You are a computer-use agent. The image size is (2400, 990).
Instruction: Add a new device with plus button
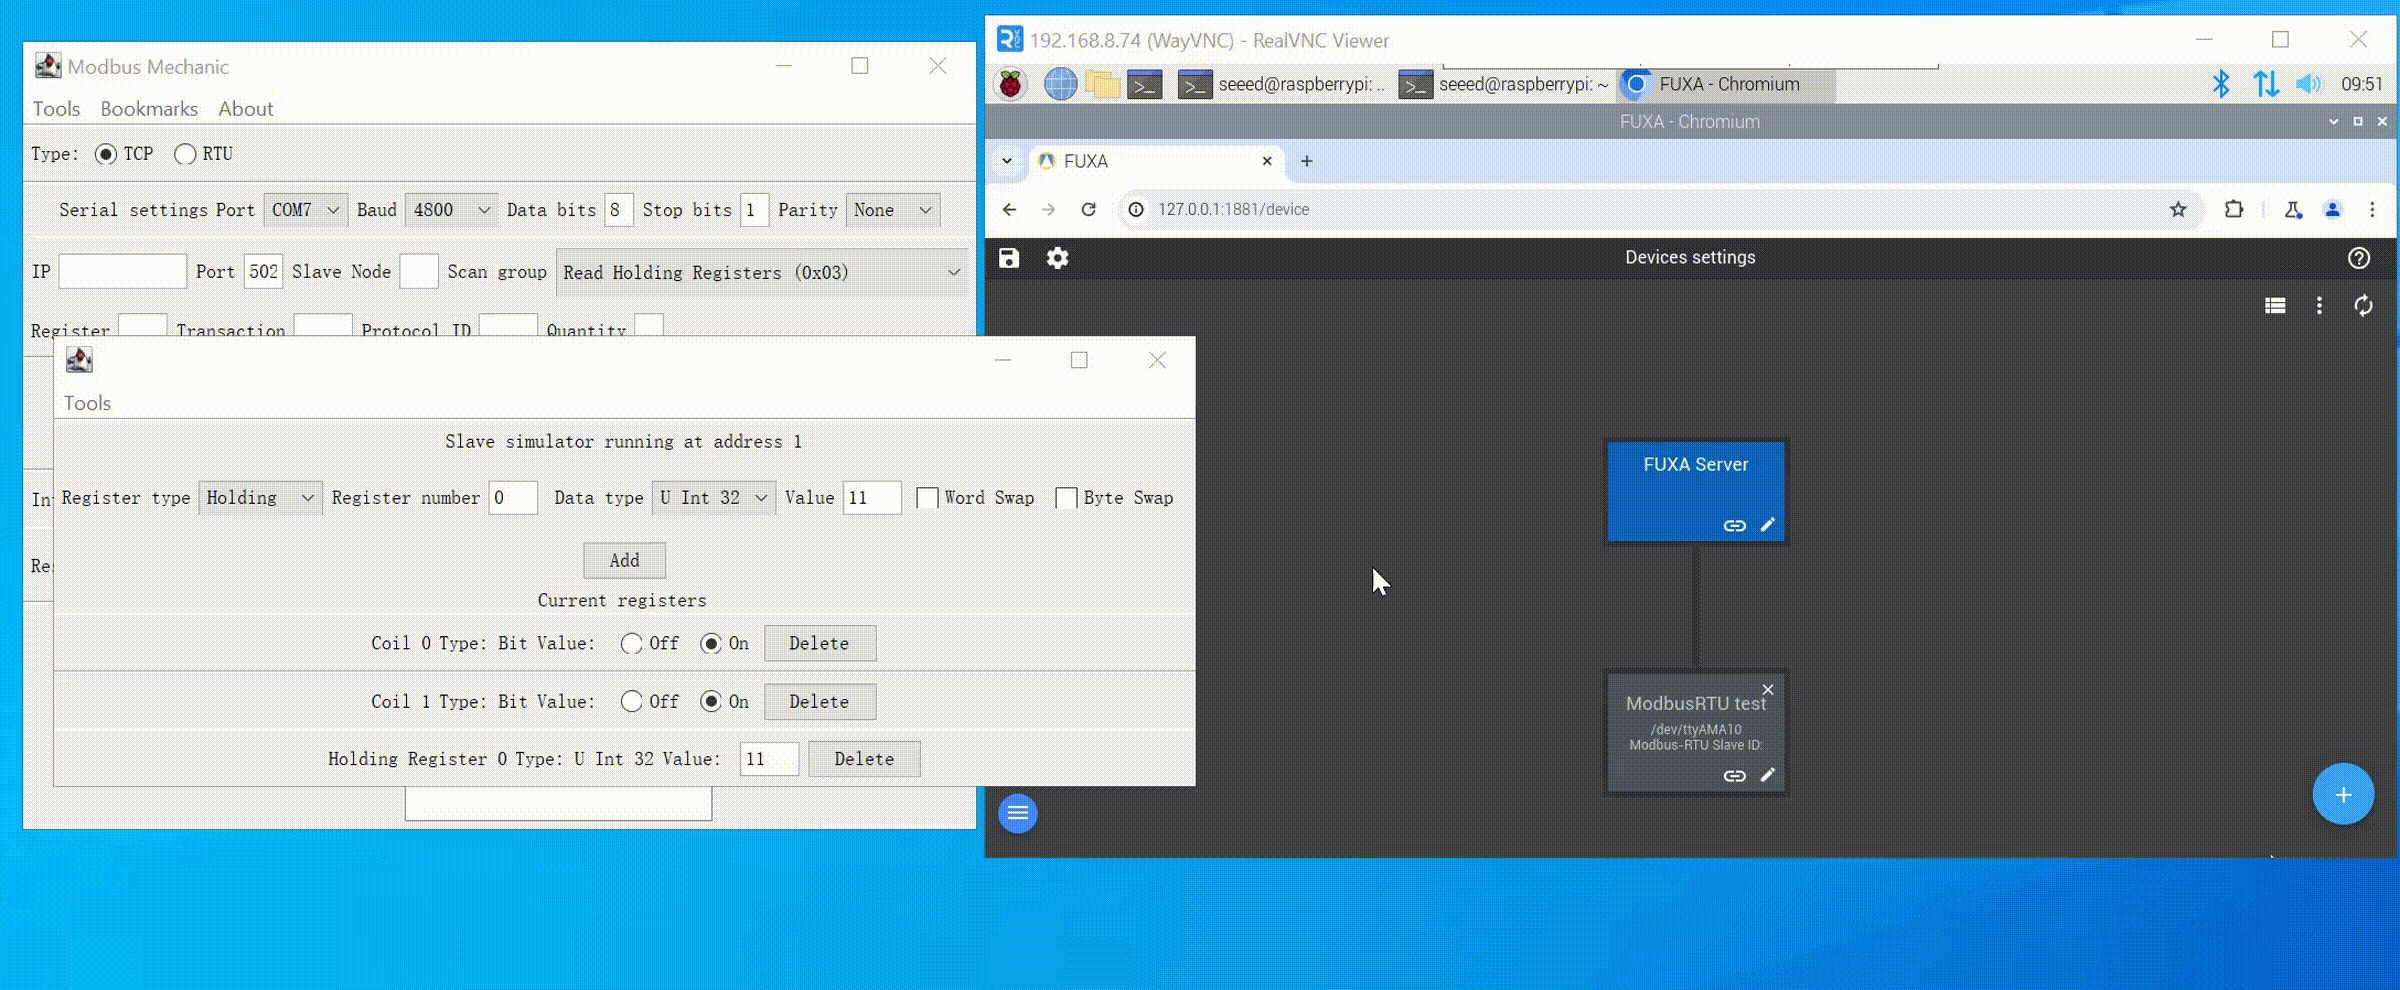tap(2343, 795)
